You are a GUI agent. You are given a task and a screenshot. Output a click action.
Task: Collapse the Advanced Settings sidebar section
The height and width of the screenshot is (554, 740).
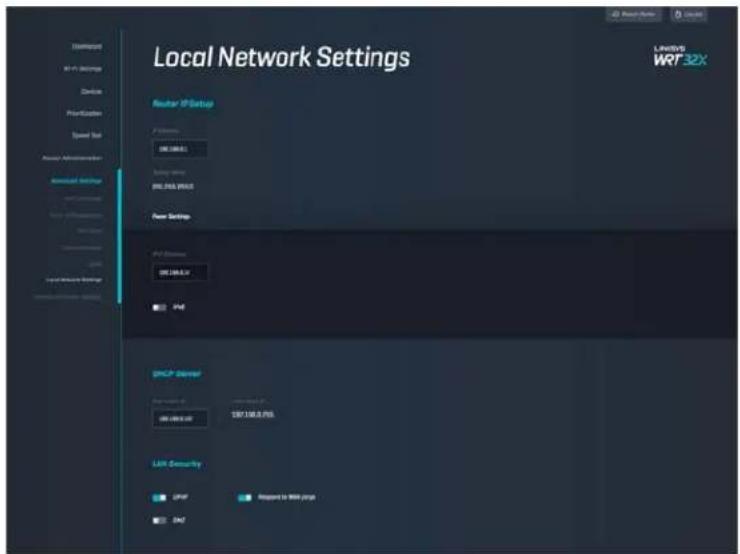tap(76, 181)
